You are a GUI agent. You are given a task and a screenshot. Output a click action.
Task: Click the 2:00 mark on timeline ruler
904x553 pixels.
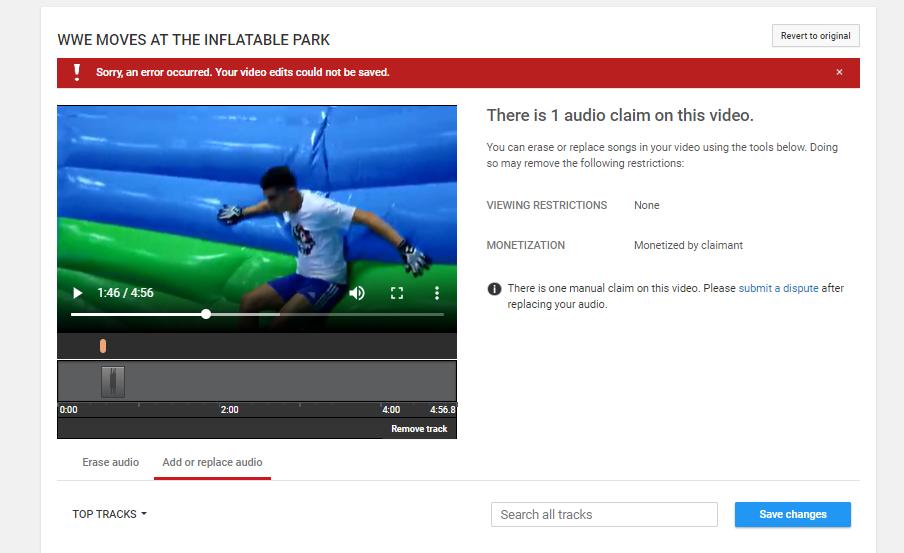(229, 410)
